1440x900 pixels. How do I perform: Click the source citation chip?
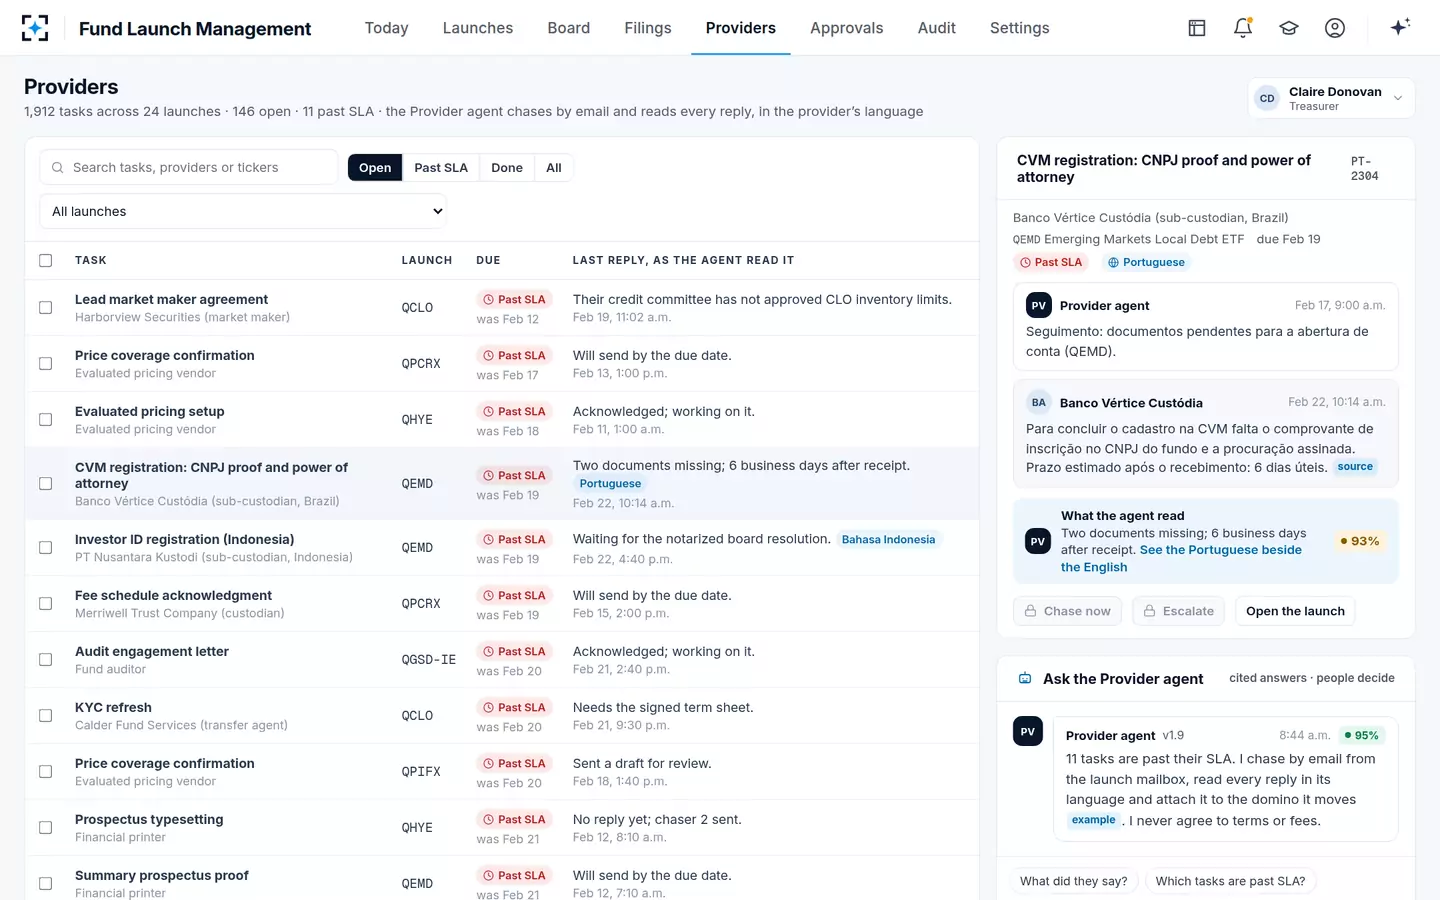(1355, 467)
